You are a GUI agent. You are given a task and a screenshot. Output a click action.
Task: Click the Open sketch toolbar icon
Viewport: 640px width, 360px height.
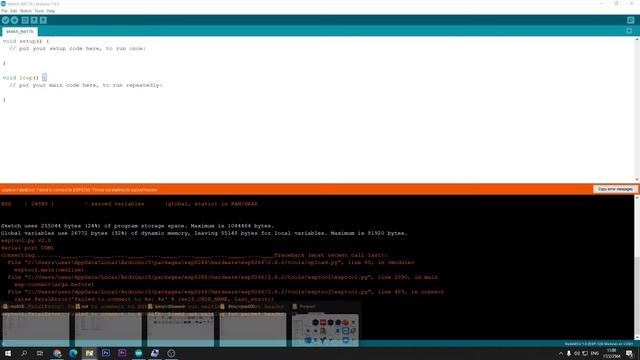tap(34, 20)
